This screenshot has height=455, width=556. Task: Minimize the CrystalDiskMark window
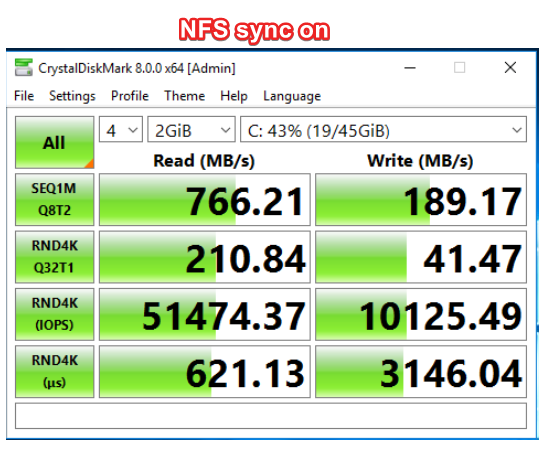point(410,67)
